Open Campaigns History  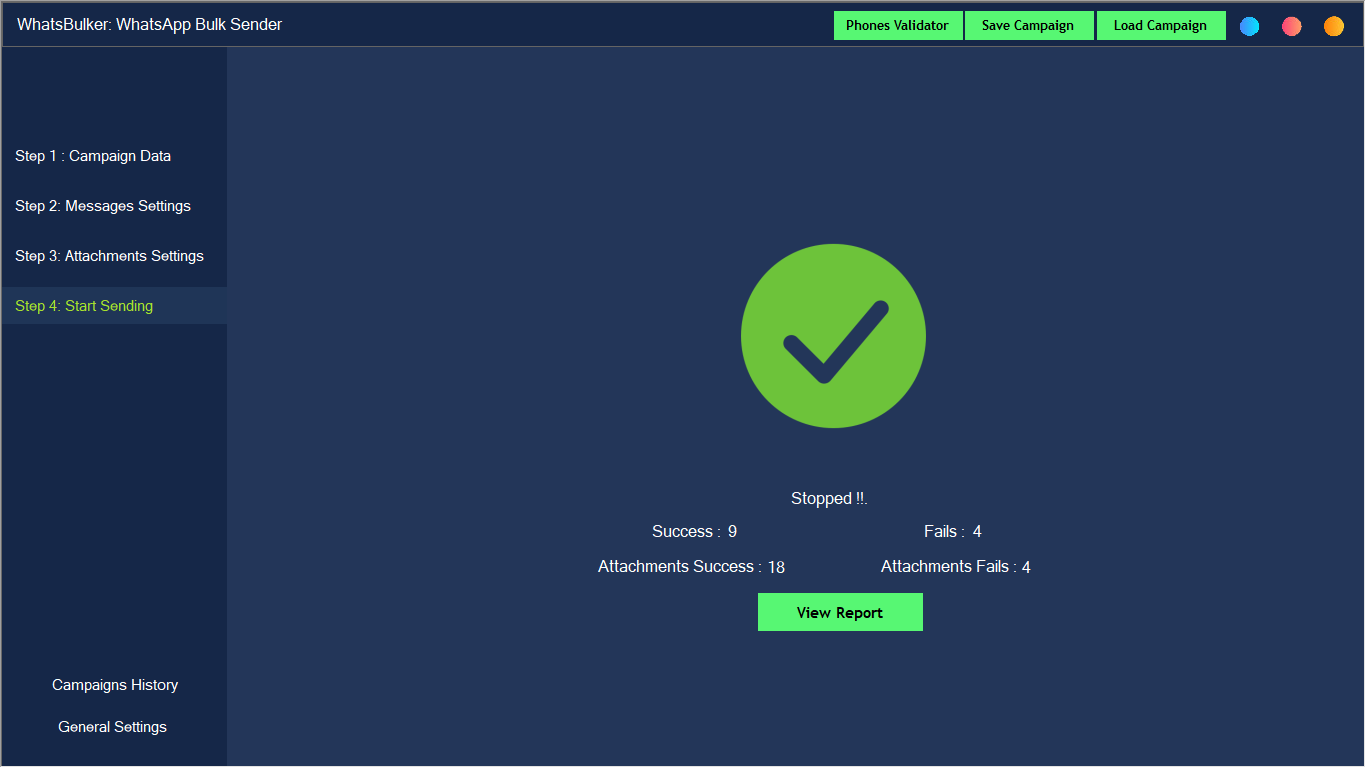click(x=115, y=685)
